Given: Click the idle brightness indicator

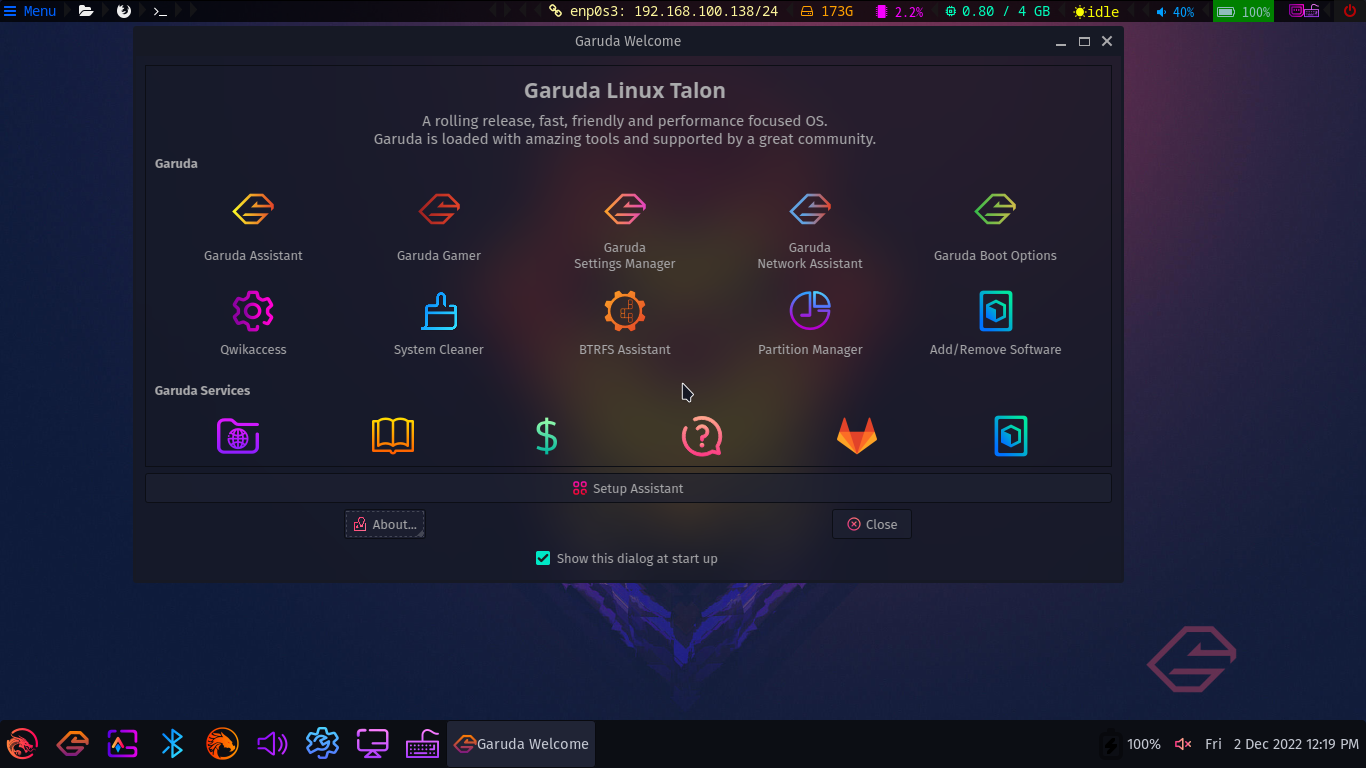Looking at the screenshot, I should point(1096,12).
